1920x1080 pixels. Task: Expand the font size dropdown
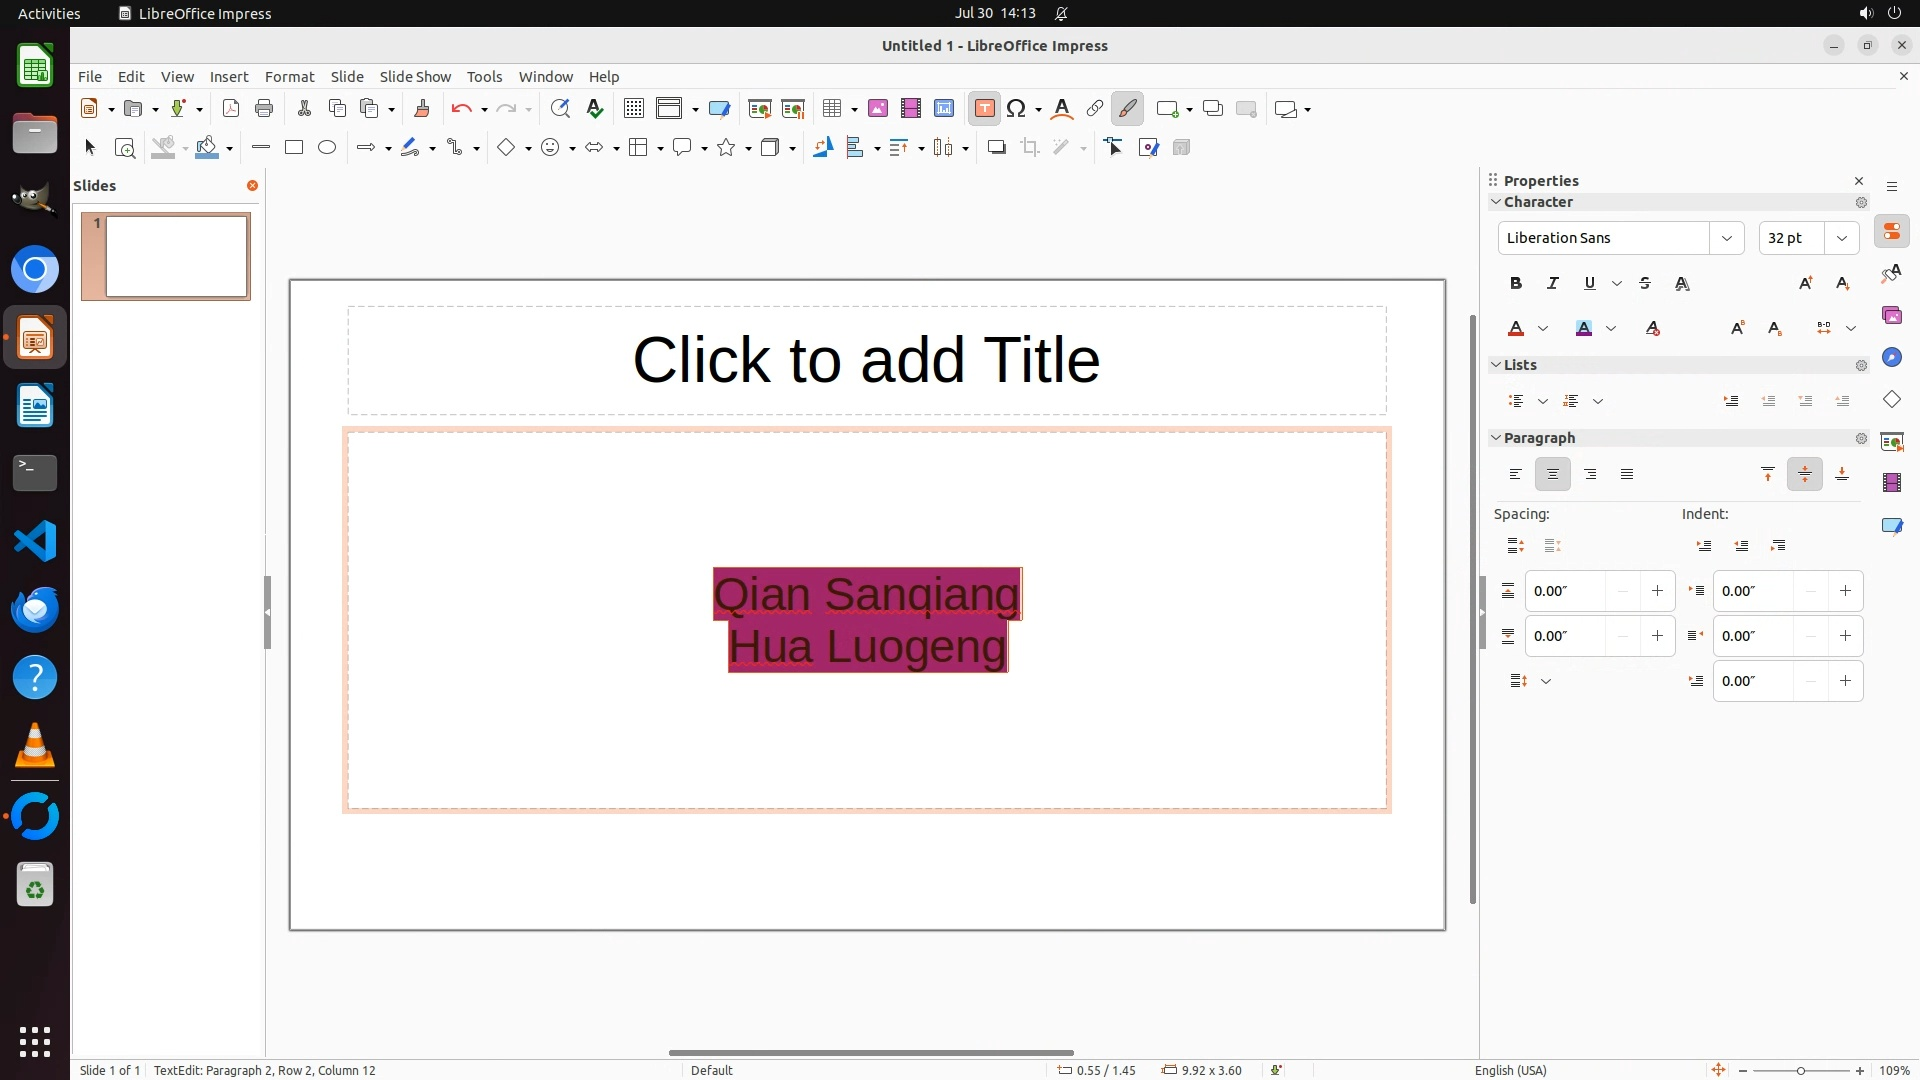click(1841, 238)
